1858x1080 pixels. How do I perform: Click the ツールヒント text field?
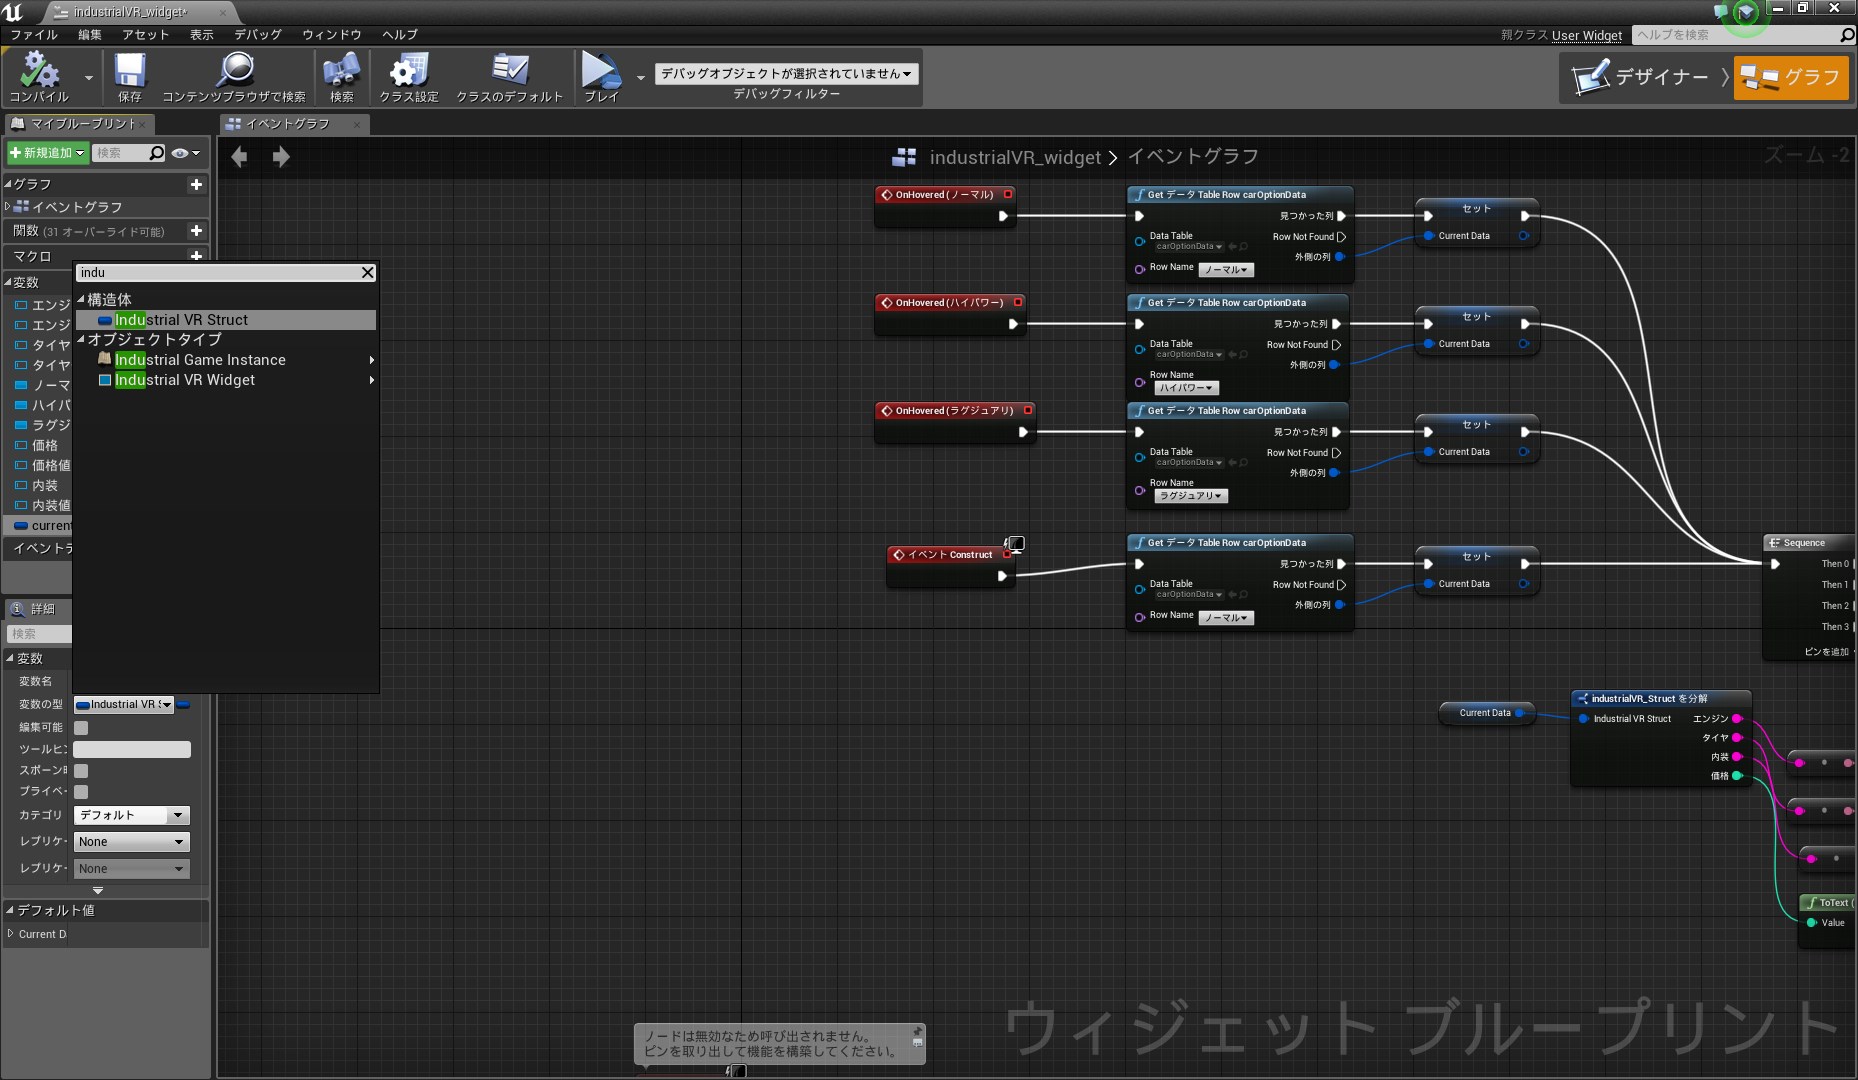[132, 750]
